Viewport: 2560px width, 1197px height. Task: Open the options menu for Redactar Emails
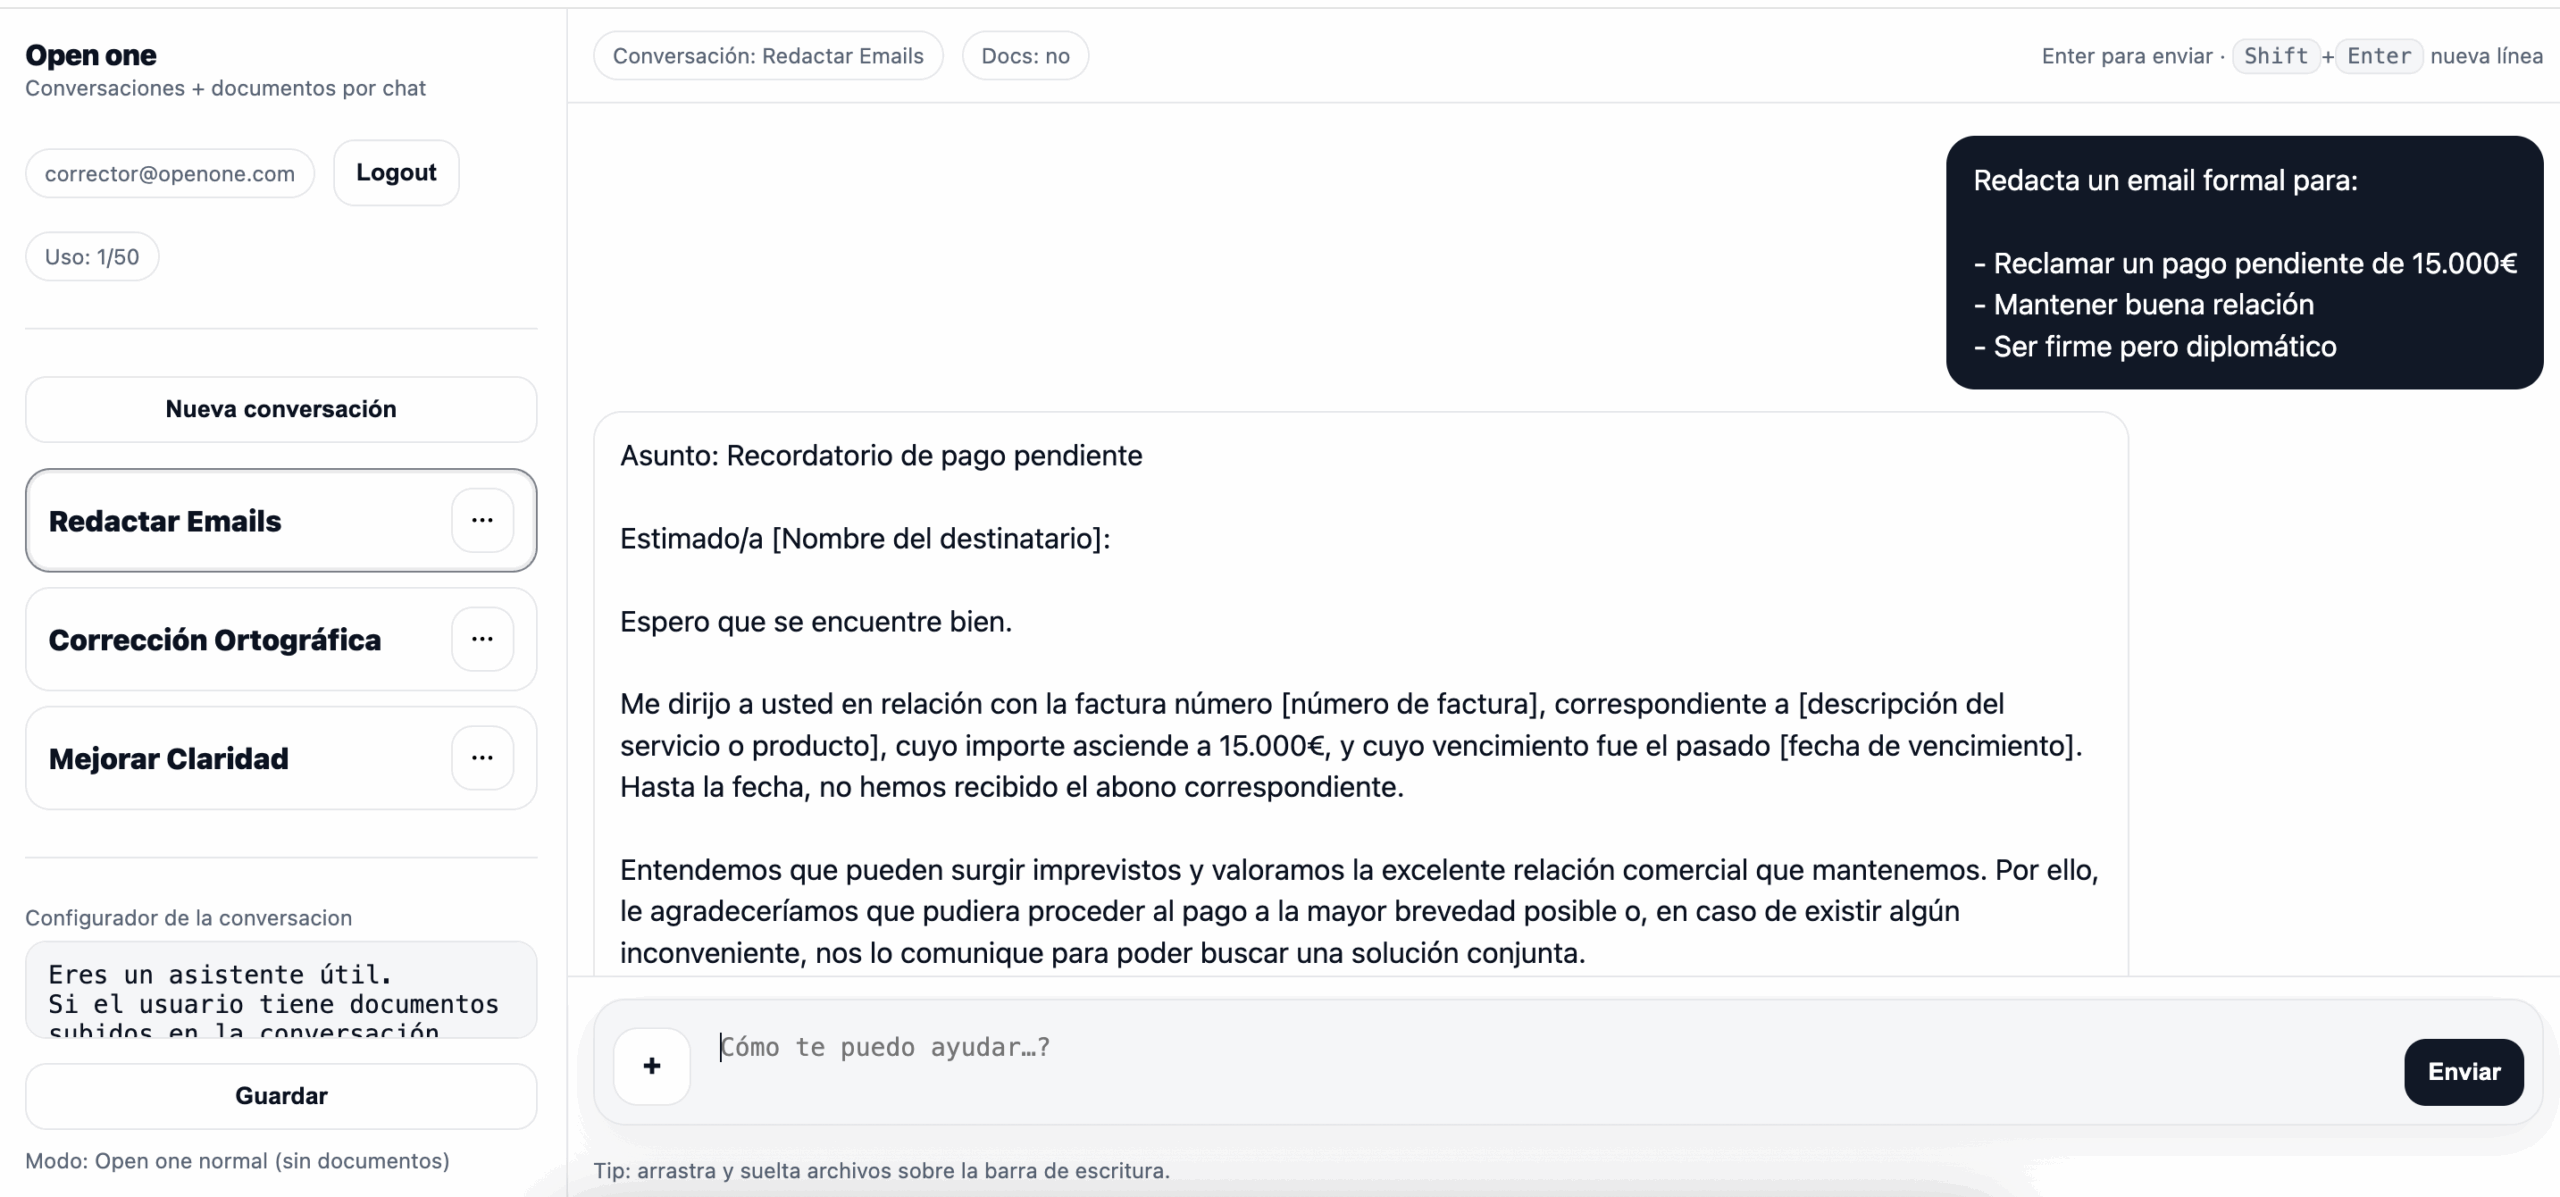click(x=483, y=520)
